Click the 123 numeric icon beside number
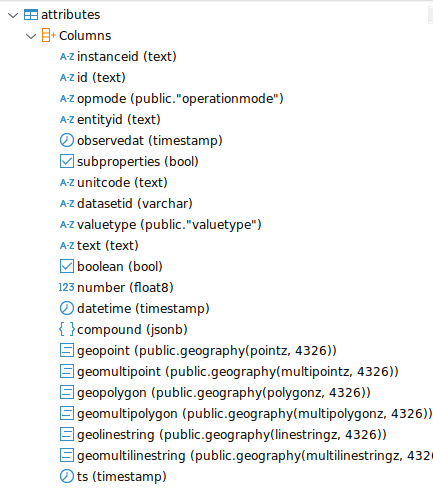The image size is (433, 491). click(x=66, y=287)
